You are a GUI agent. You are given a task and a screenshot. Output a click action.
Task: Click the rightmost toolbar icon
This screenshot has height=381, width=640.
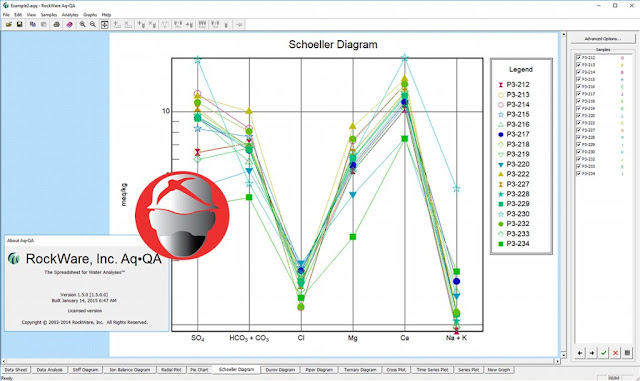[x=239, y=25]
